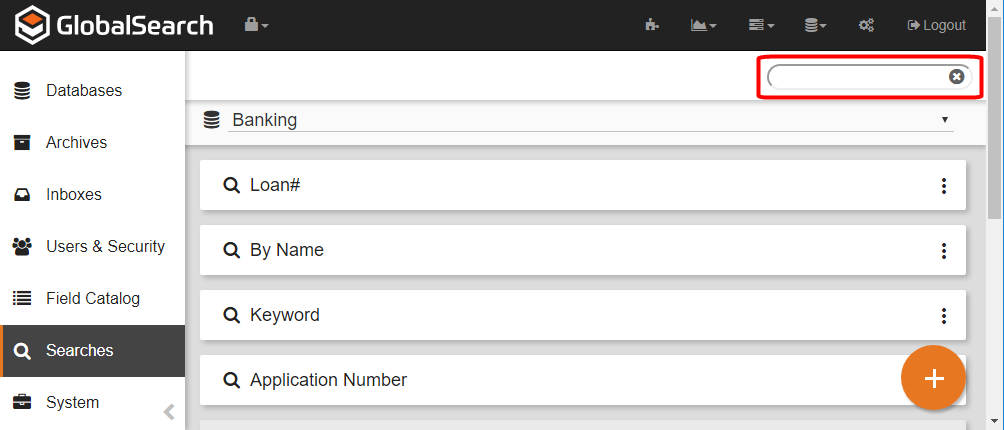Click into the search filter field
The image size is (1004, 430).
pos(855,77)
